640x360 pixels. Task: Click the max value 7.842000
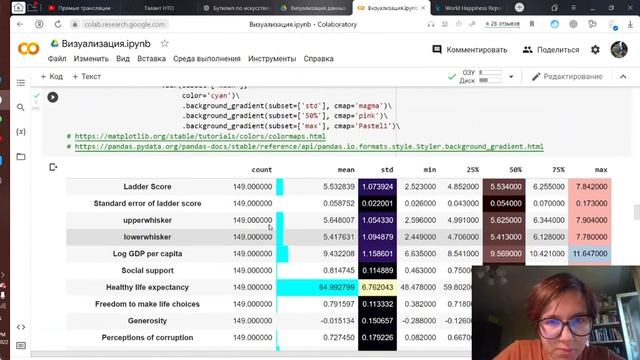point(590,187)
